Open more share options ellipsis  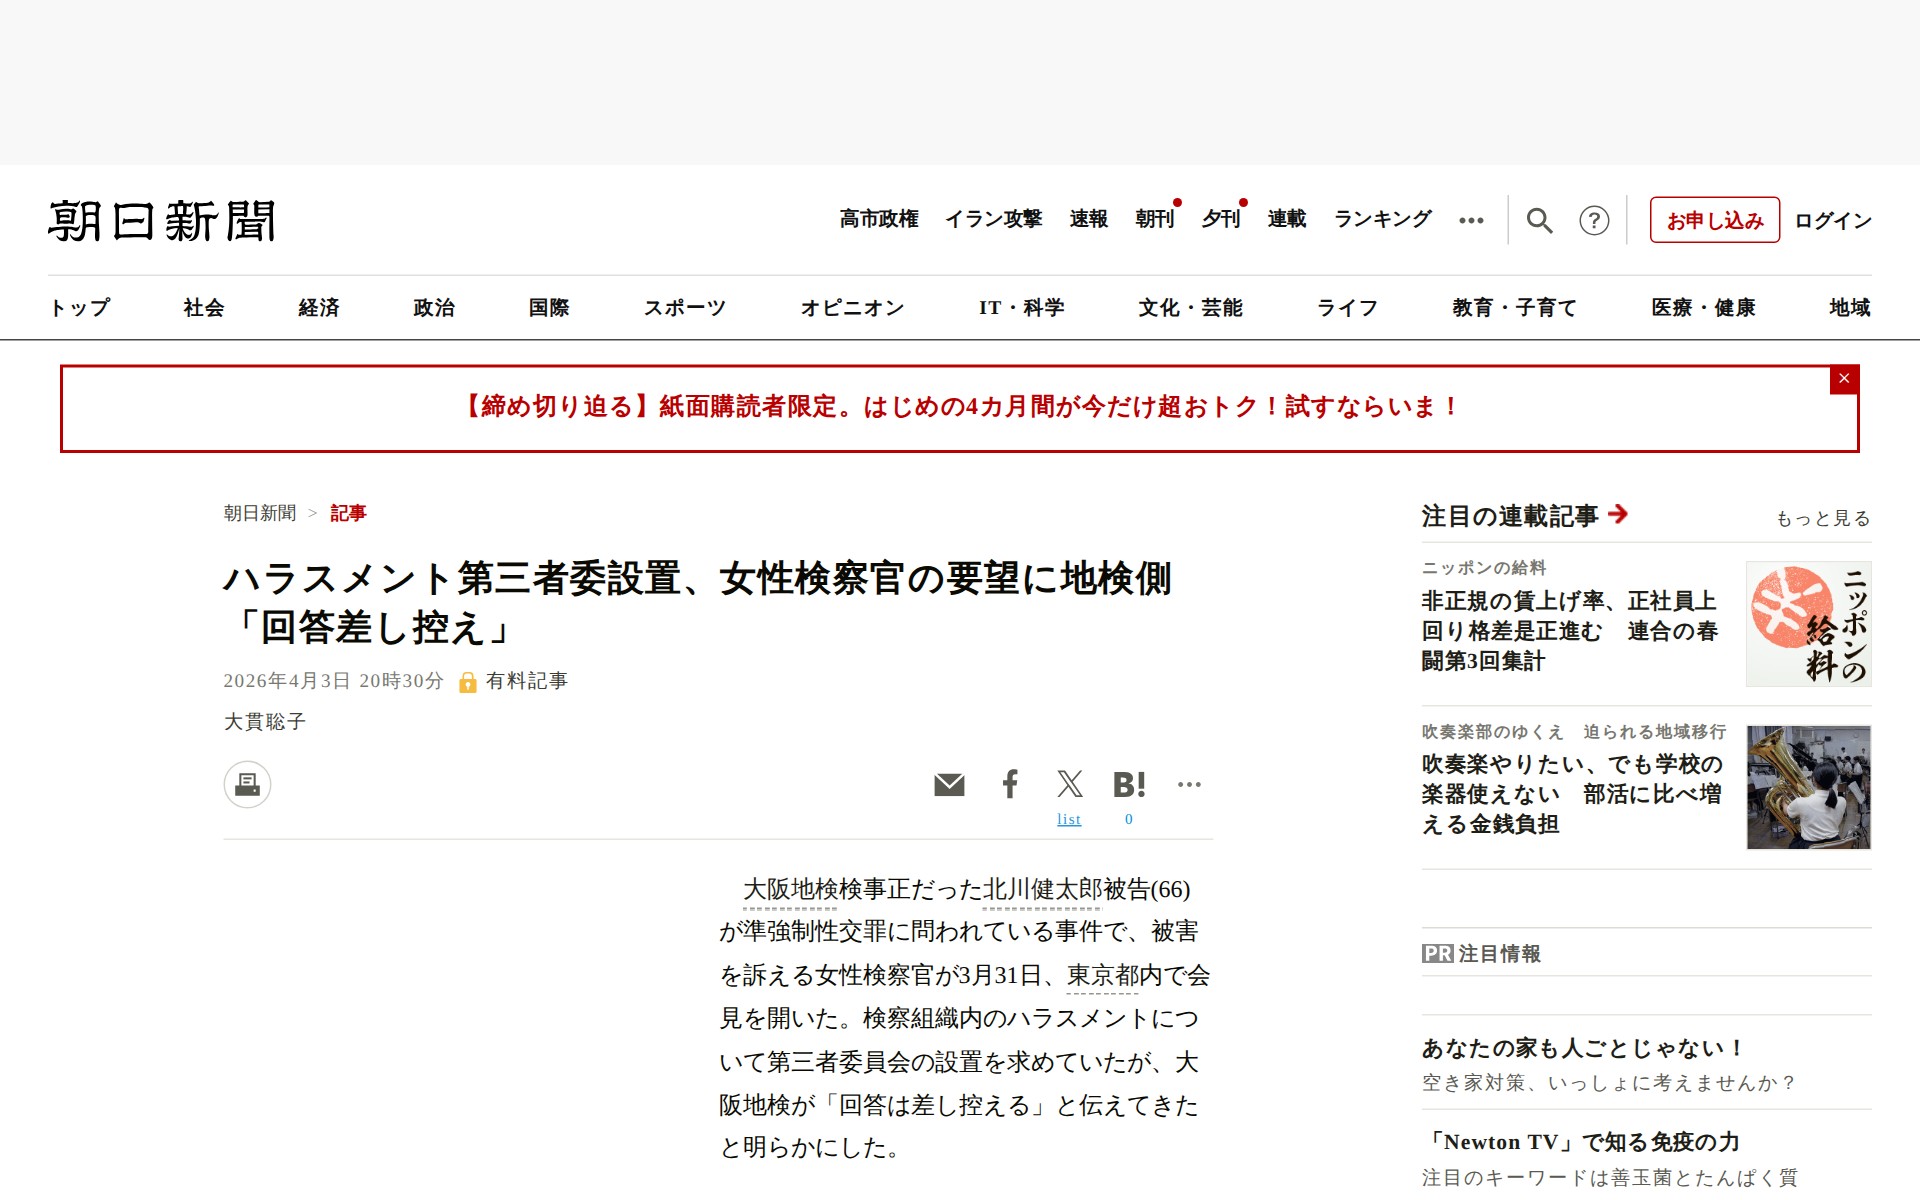pyautogui.click(x=1189, y=785)
